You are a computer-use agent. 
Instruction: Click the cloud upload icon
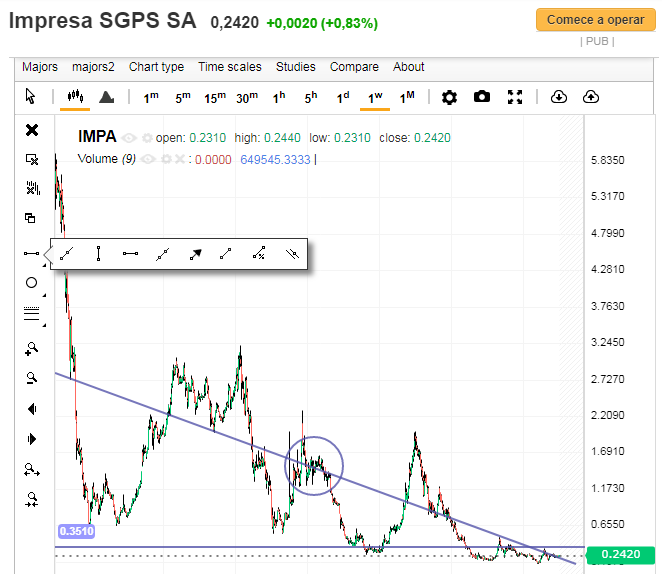(x=591, y=97)
